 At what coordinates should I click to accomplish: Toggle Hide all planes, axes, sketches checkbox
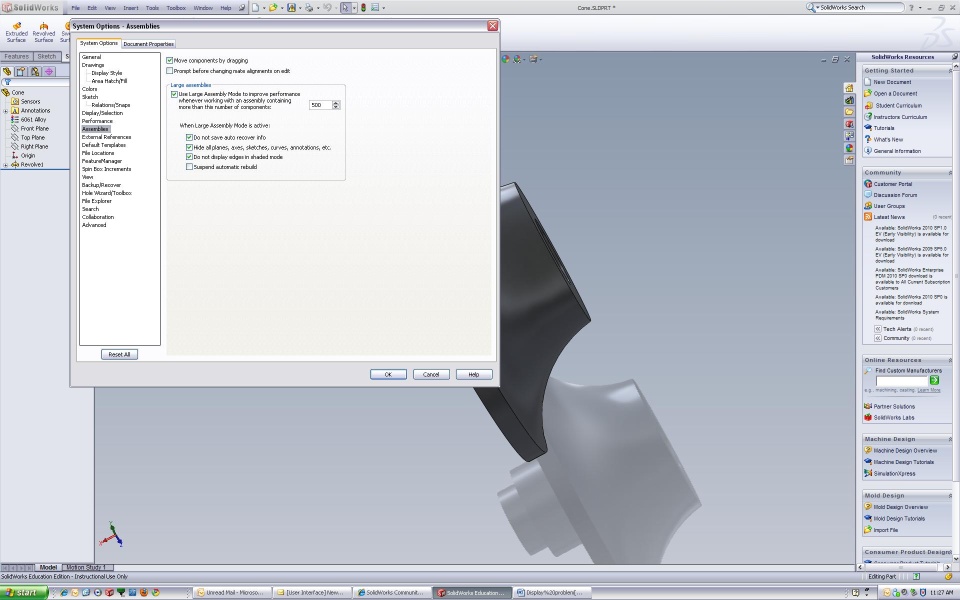point(189,148)
